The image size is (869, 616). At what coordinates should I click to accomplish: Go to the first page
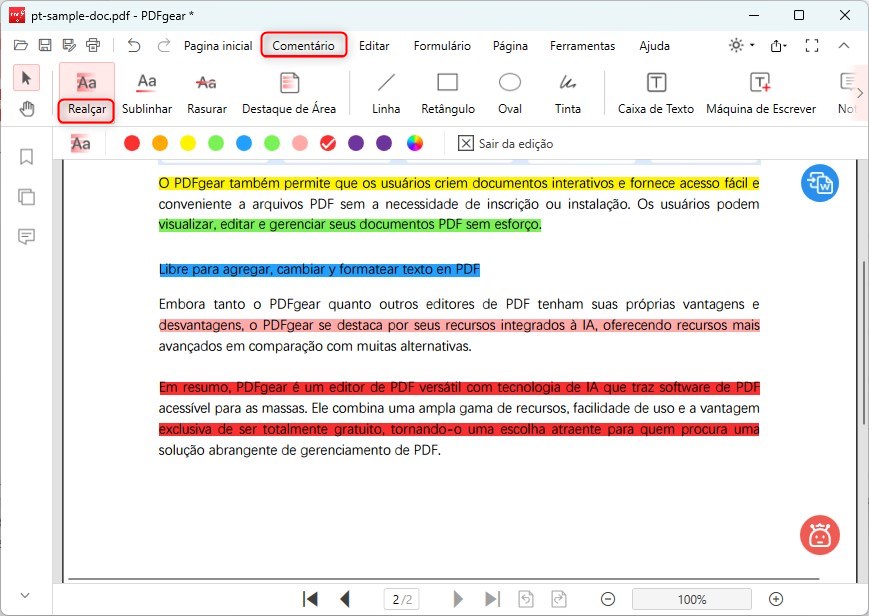[x=311, y=599]
